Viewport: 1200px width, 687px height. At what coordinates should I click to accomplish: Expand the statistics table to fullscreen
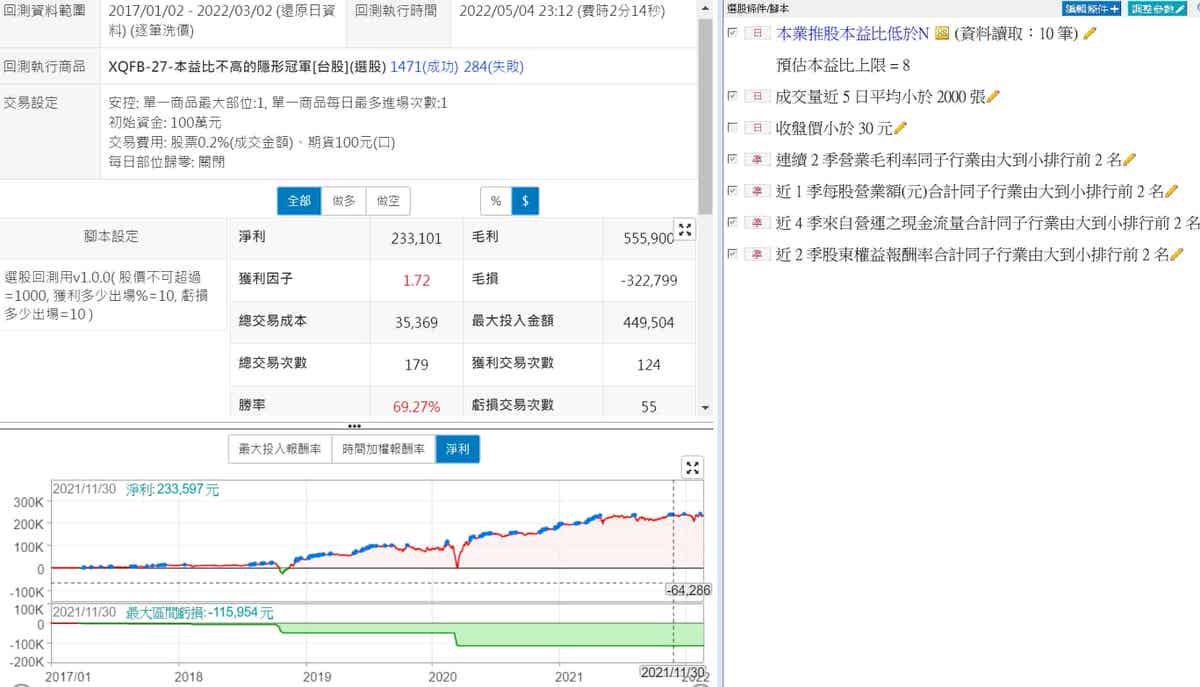point(685,230)
